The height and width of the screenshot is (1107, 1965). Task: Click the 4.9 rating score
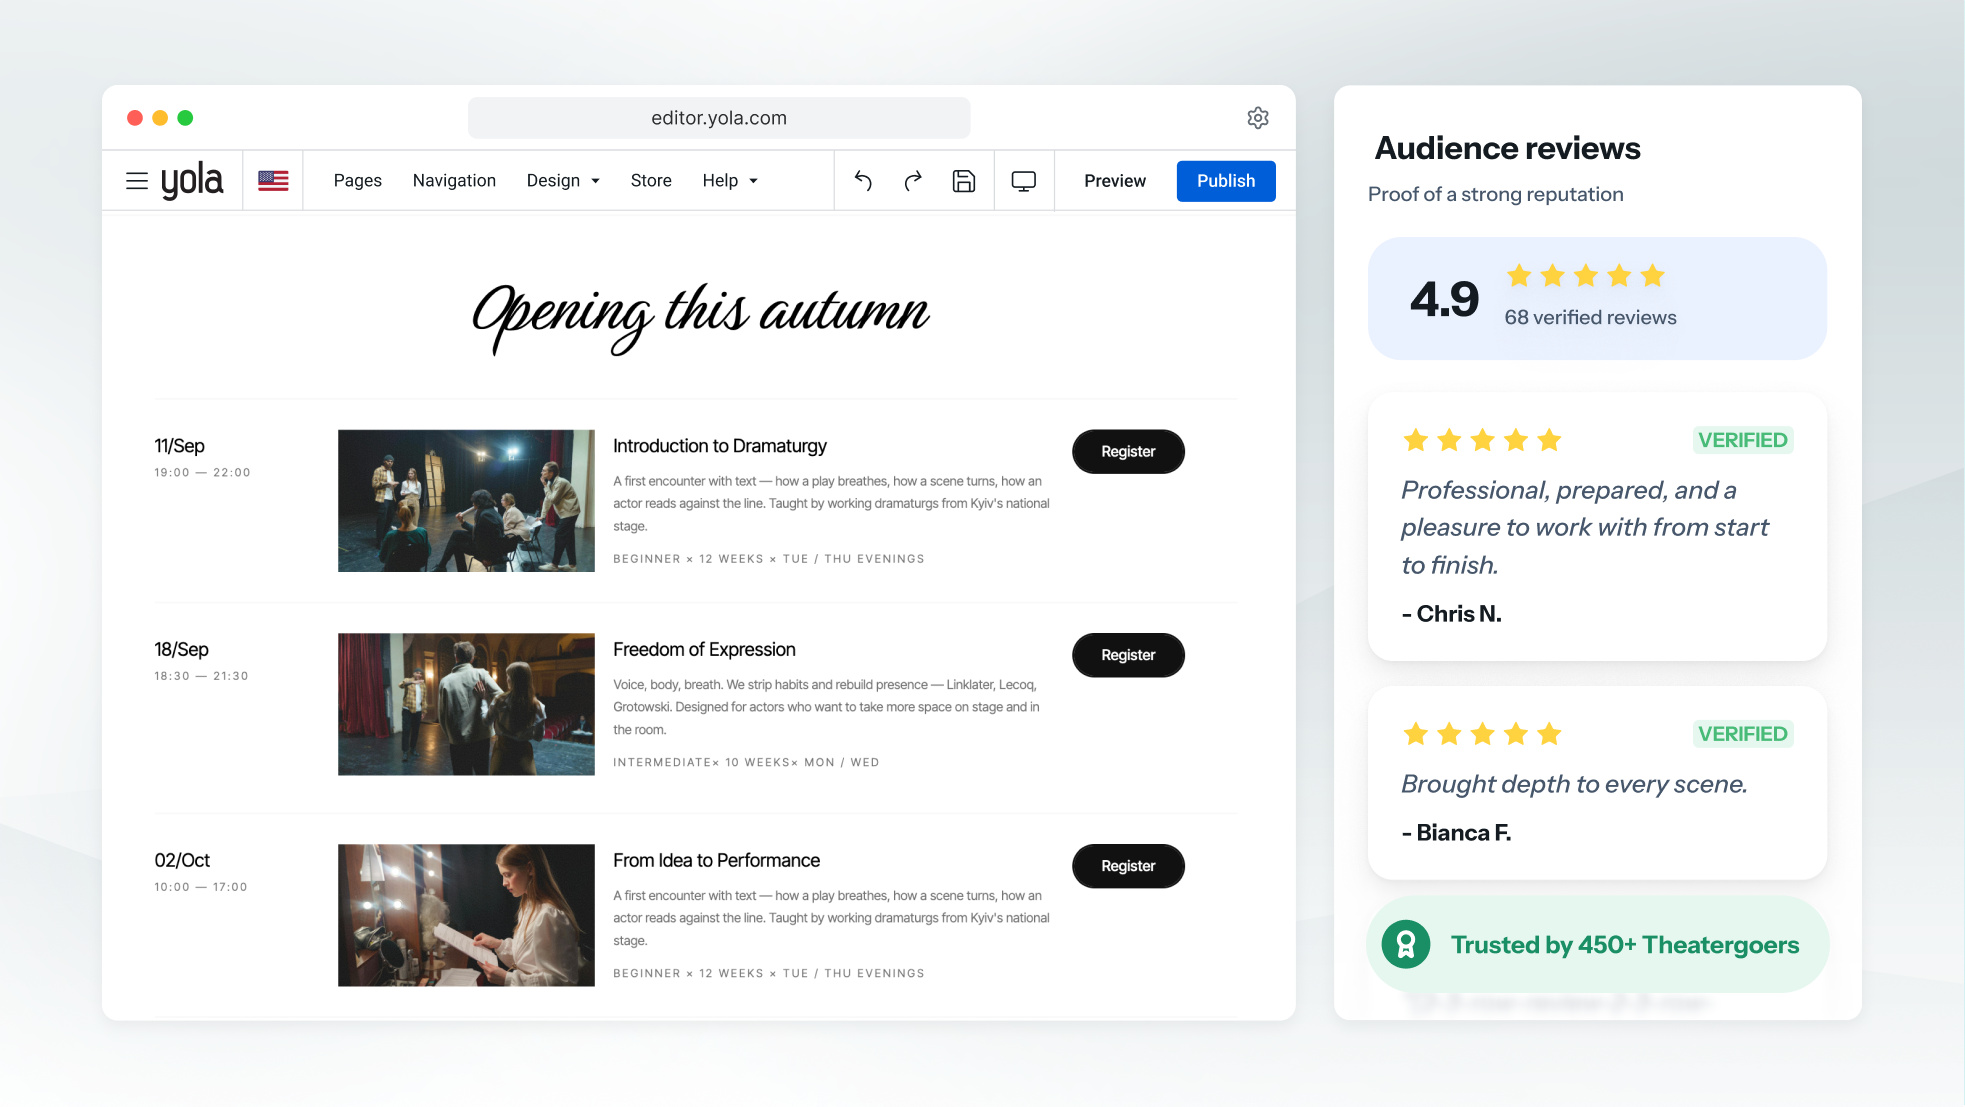point(1444,299)
